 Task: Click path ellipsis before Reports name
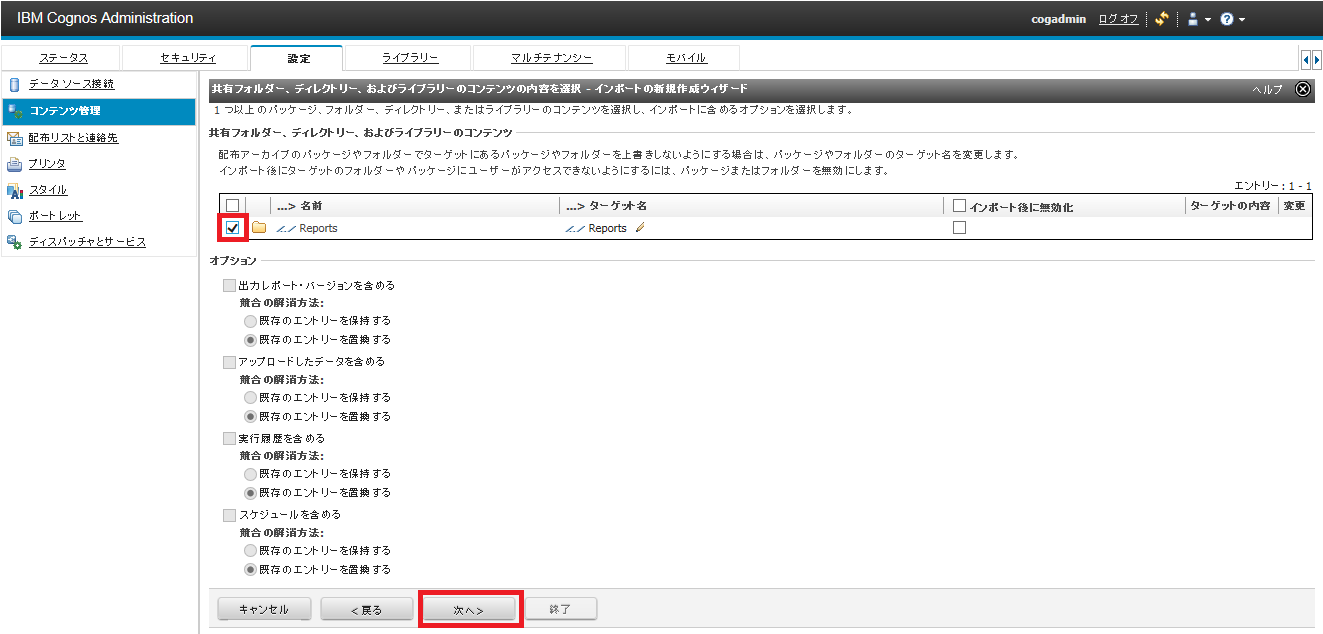coord(285,229)
